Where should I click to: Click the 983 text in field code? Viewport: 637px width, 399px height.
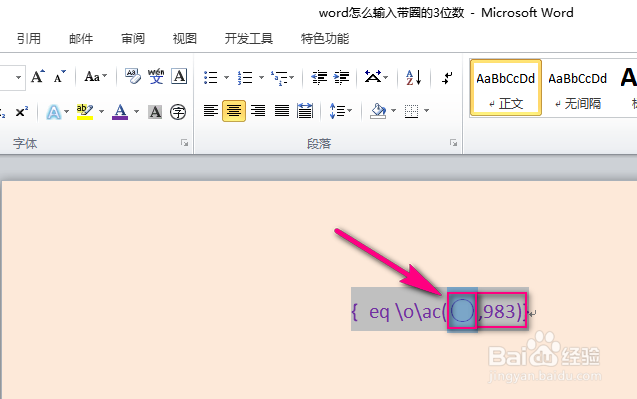[x=499, y=312]
